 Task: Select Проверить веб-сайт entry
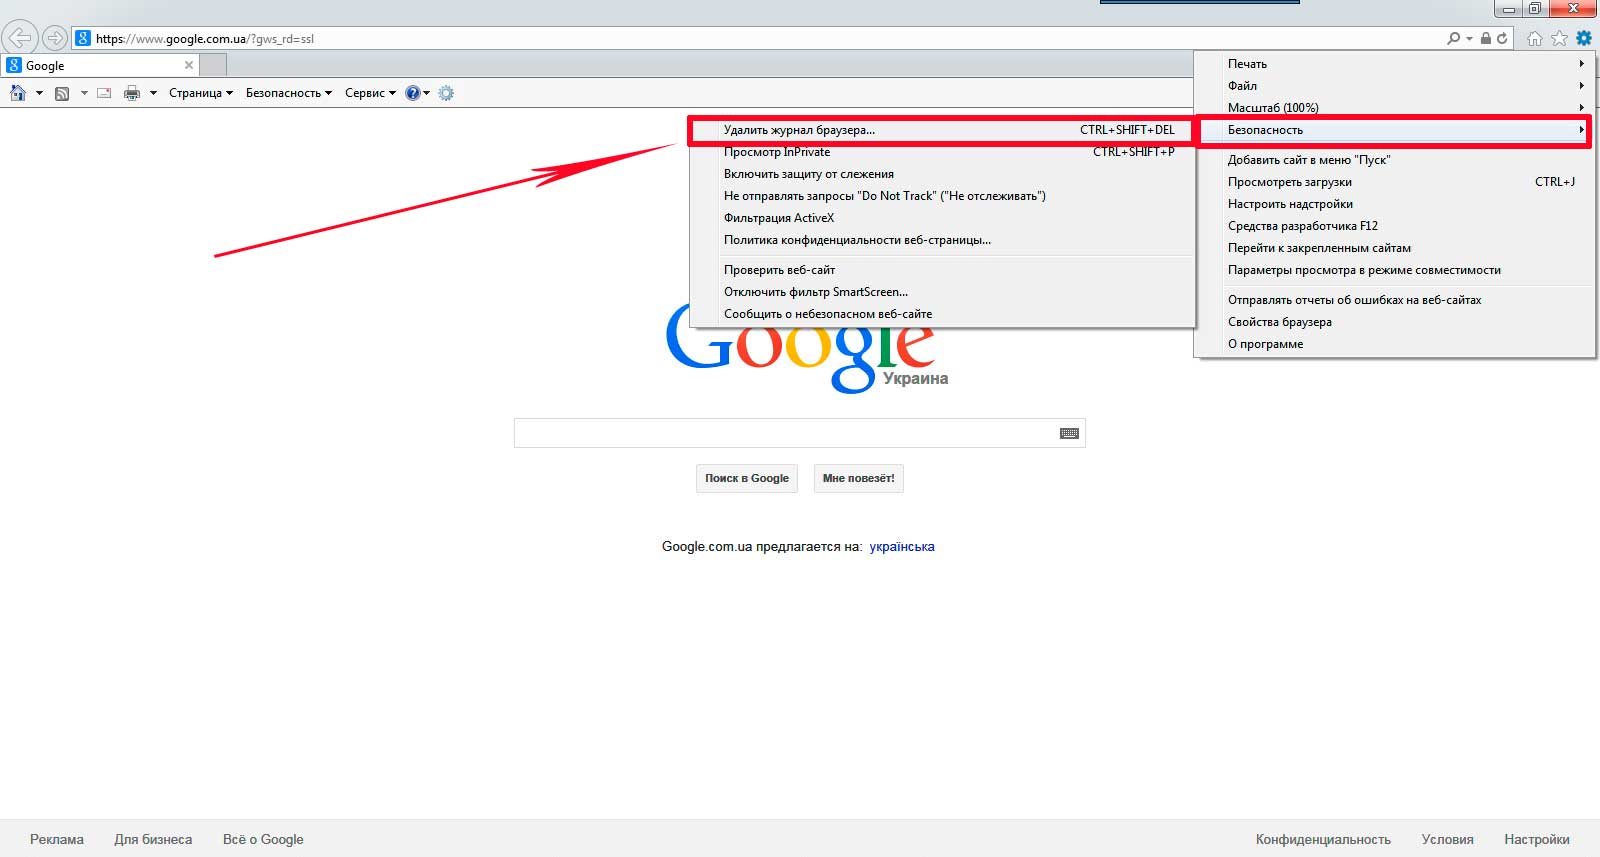pyautogui.click(x=942, y=270)
